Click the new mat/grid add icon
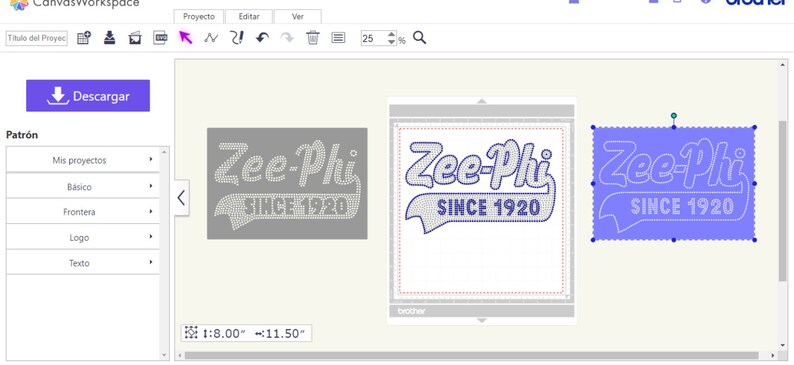The height and width of the screenshot is (365, 794). pyautogui.click(x=84, y=38)
